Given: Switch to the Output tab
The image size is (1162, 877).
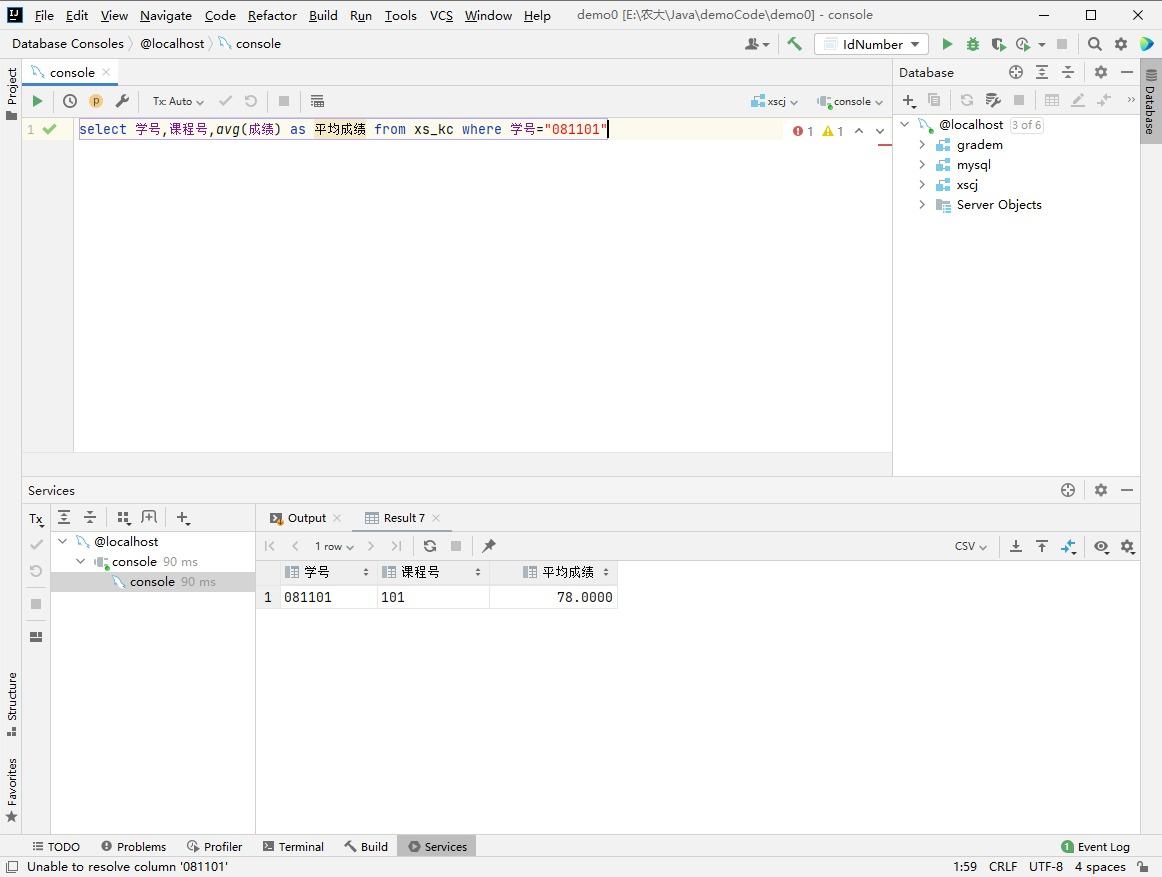Looking at the screenshot, I should (306, 518).
